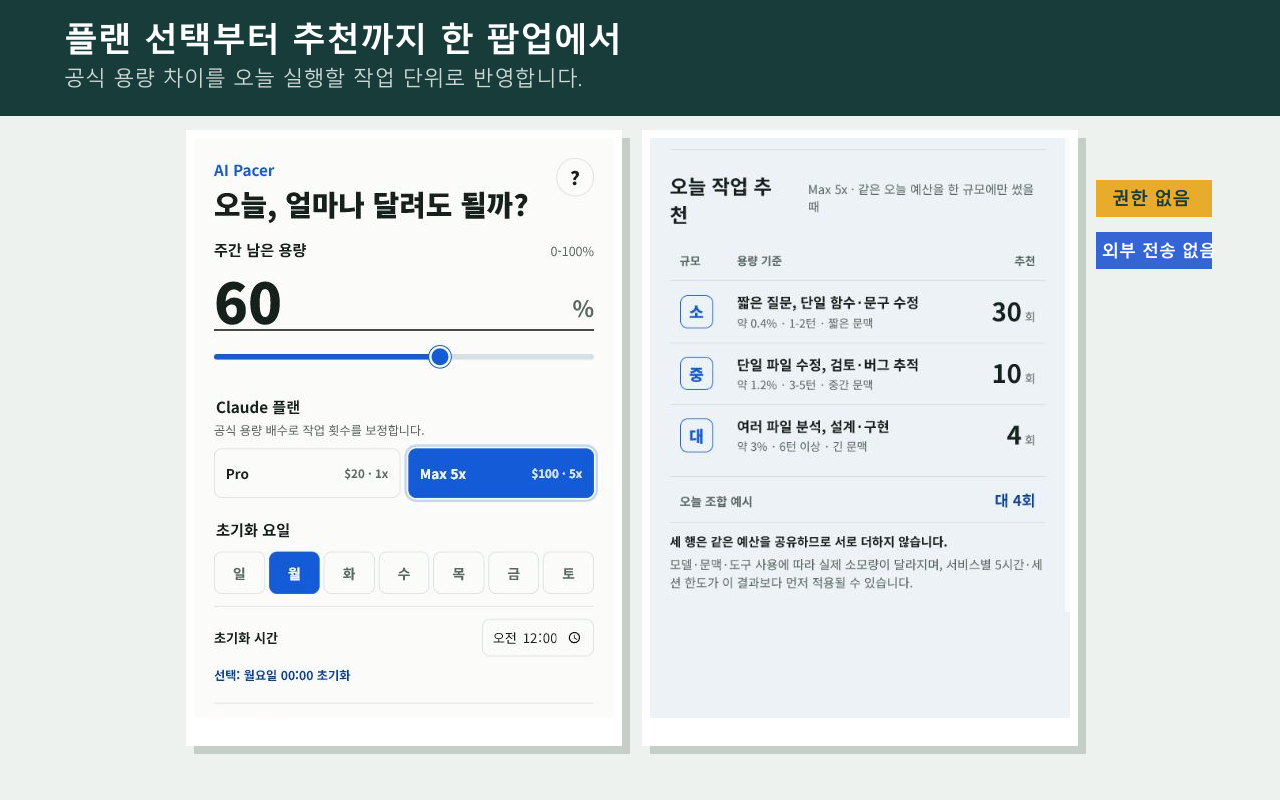The width and height of the screenshot is (1280, 800).
Task: Select the Max 5x $100 plan
Action: coord(501,473)
